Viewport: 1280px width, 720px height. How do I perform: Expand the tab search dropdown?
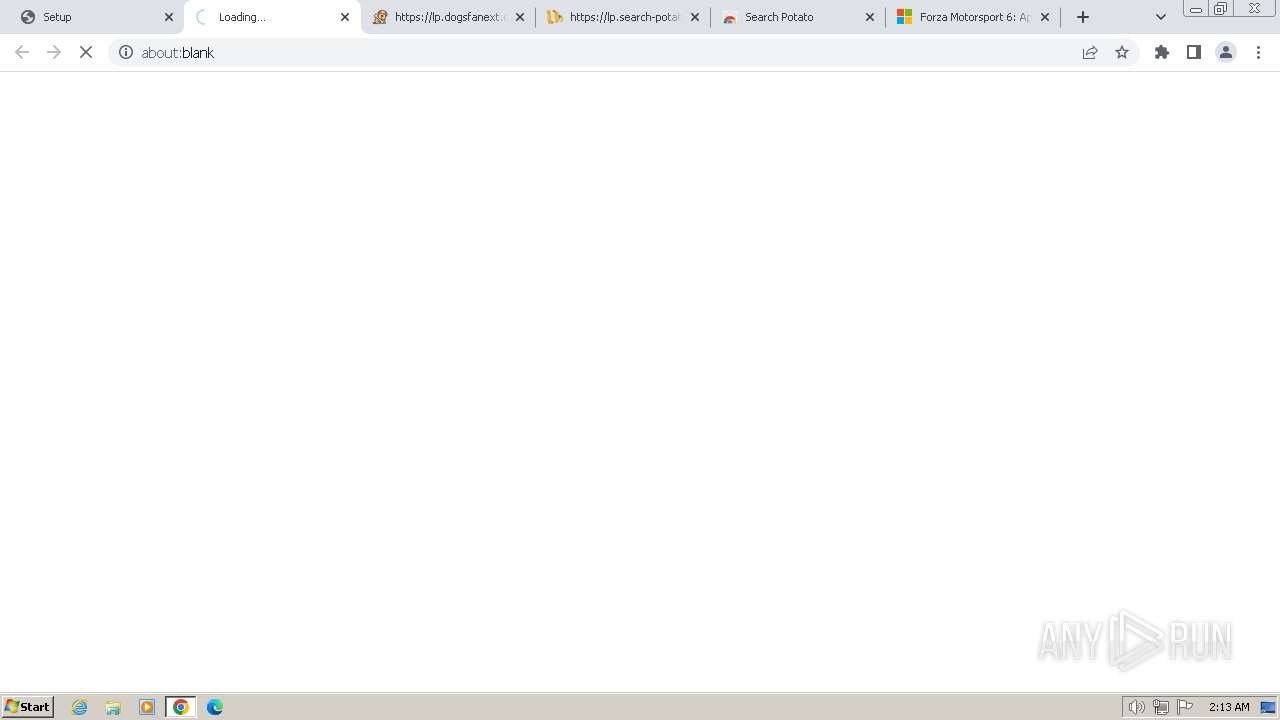tap(1161, 17)
